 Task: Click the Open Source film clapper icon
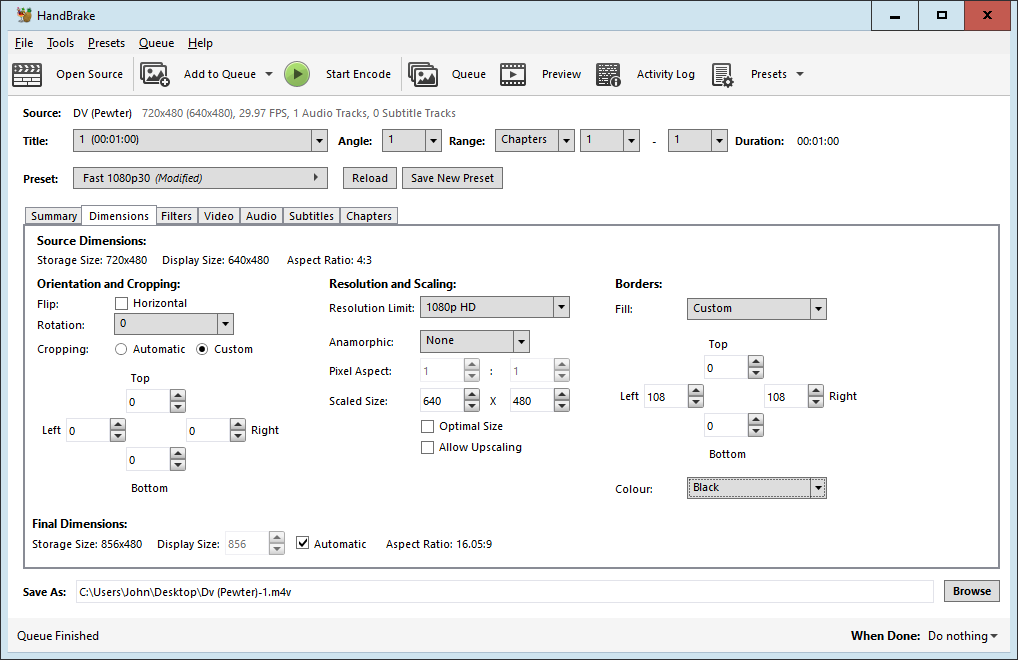click(x=27, y=75)
